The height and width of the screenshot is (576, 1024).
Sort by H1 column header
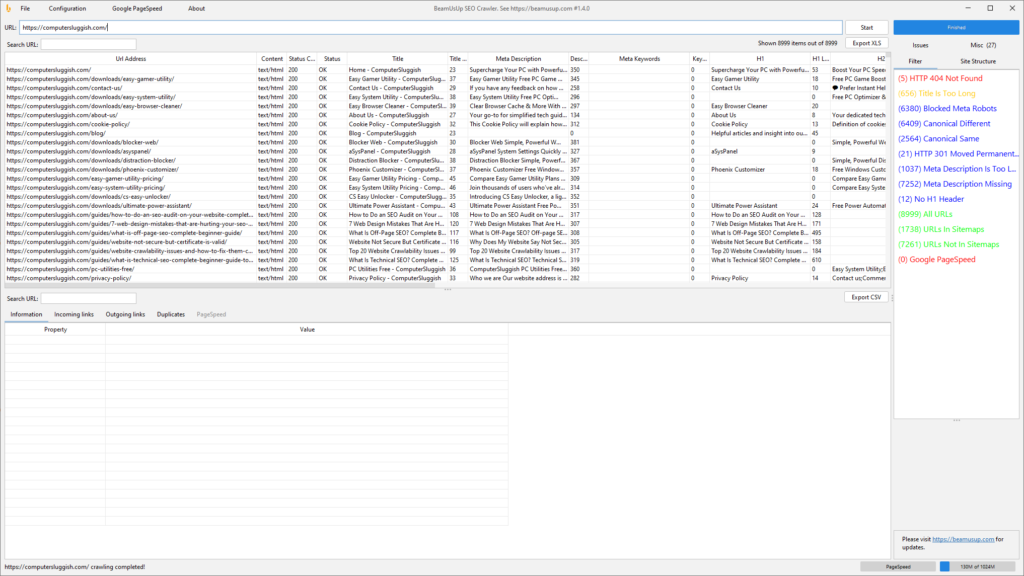[x=760, y=59]
